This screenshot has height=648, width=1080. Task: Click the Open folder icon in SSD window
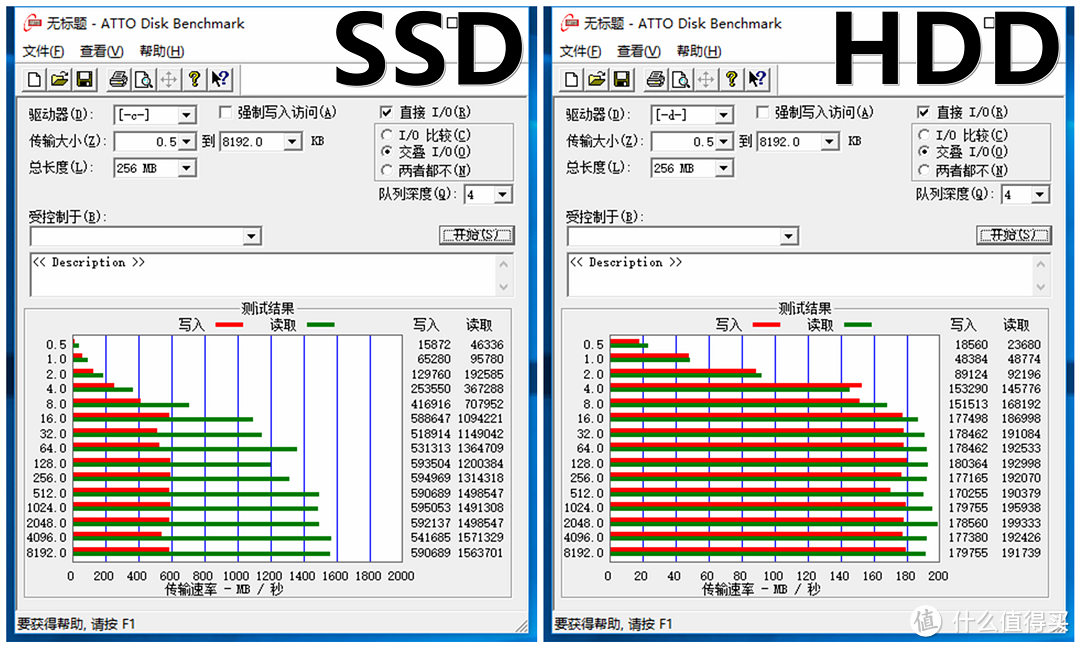59,79
